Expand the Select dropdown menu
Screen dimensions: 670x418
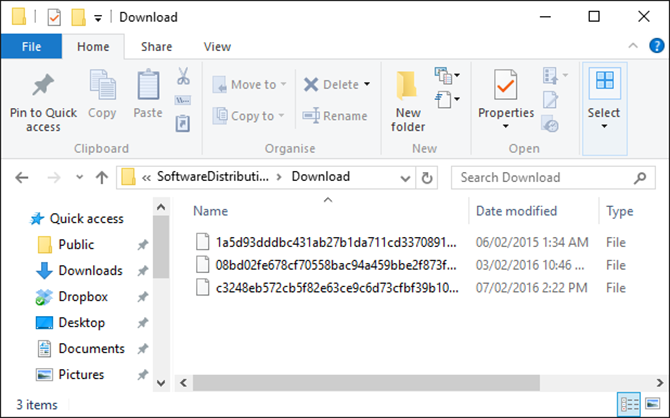604,127
